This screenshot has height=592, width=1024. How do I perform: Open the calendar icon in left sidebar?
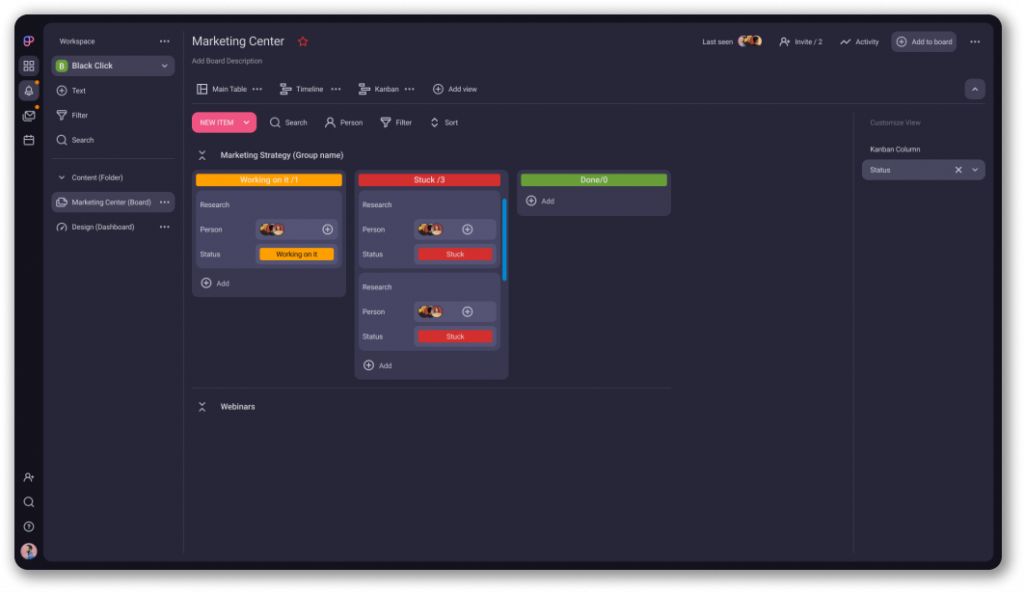tap(29, 140)
